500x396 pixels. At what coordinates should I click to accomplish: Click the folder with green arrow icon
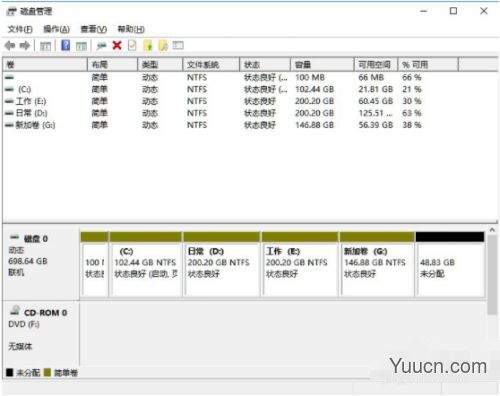(148, 45)
